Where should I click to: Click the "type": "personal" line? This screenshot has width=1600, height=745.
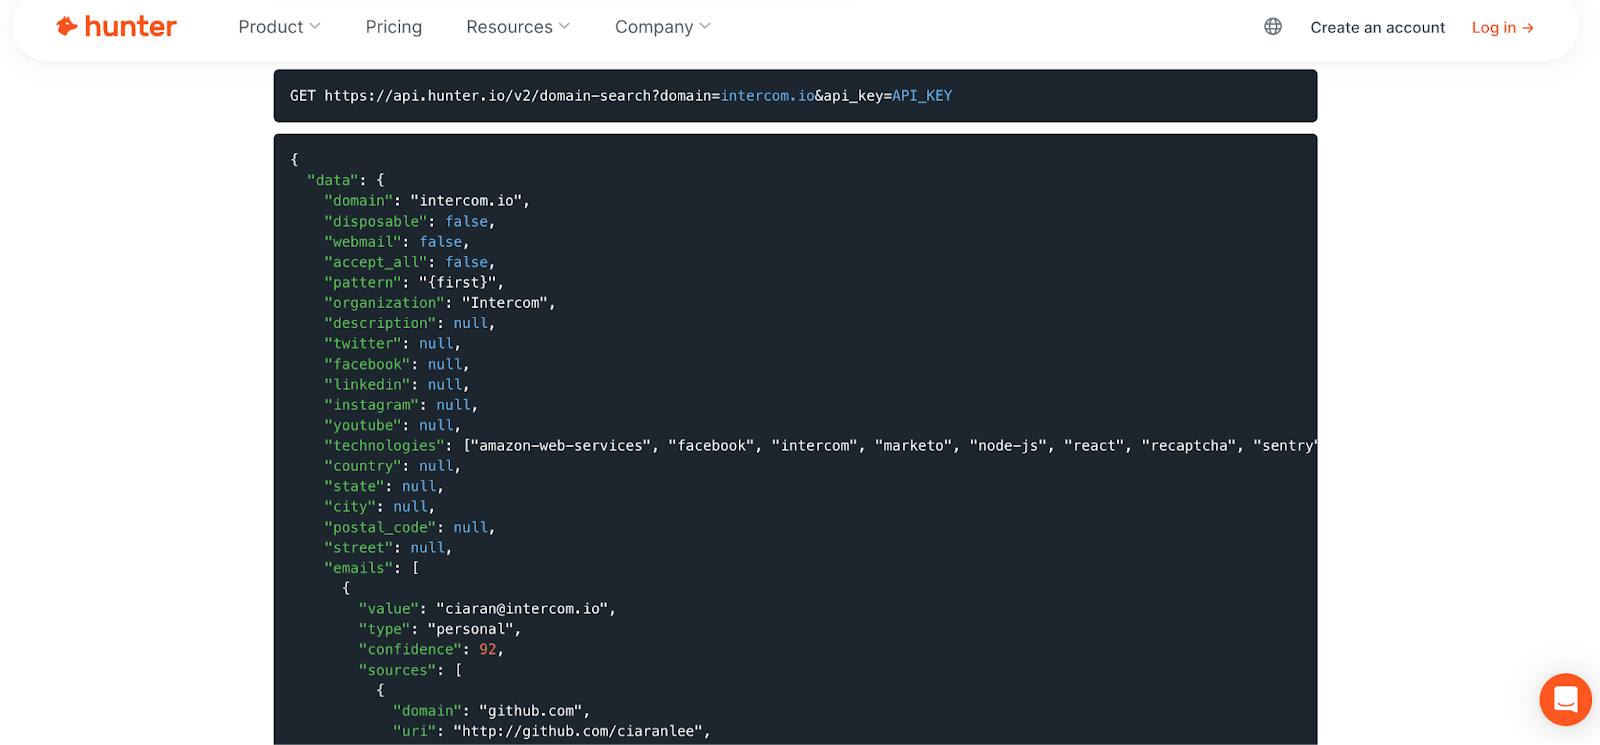pyautogui.click(x=439, y=629)
